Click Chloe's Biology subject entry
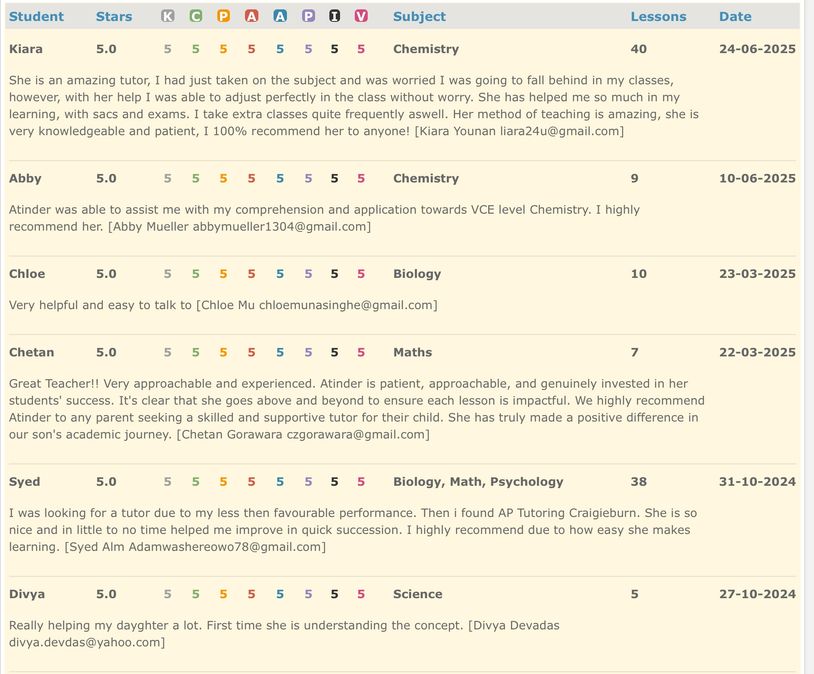This screenshot has width=814, height=674. coord(417,274)
